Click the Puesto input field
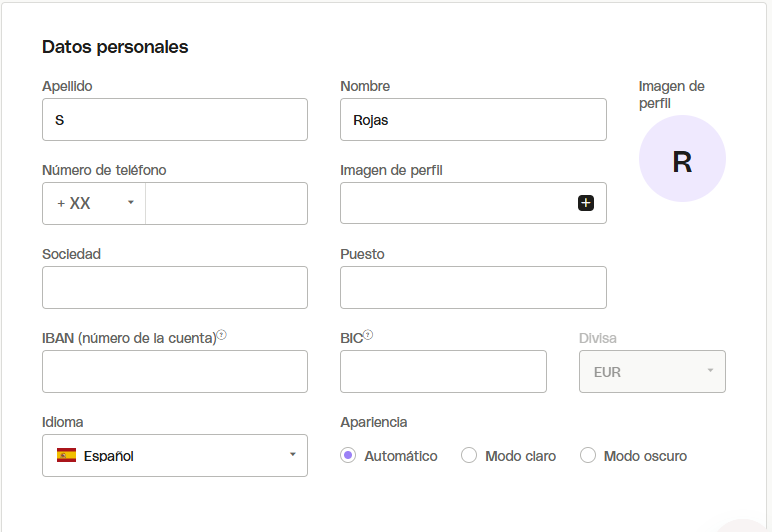Screen dimensions: 772x532 [473, 288]
